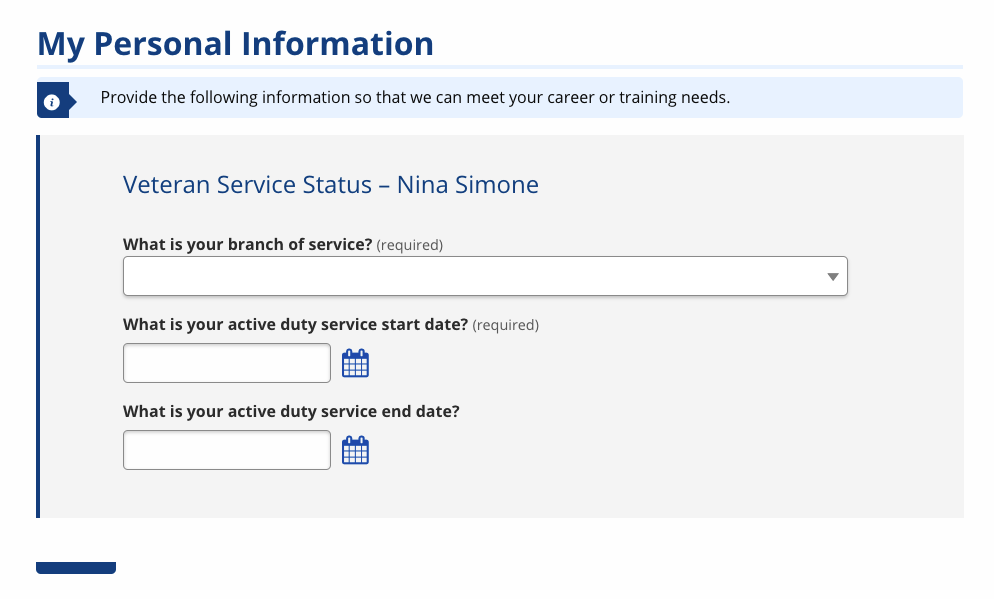Viewport: 994px width, 599px height.
Task: Click 'What is your branch of service?' label
Action: click(x=247, y=244)
